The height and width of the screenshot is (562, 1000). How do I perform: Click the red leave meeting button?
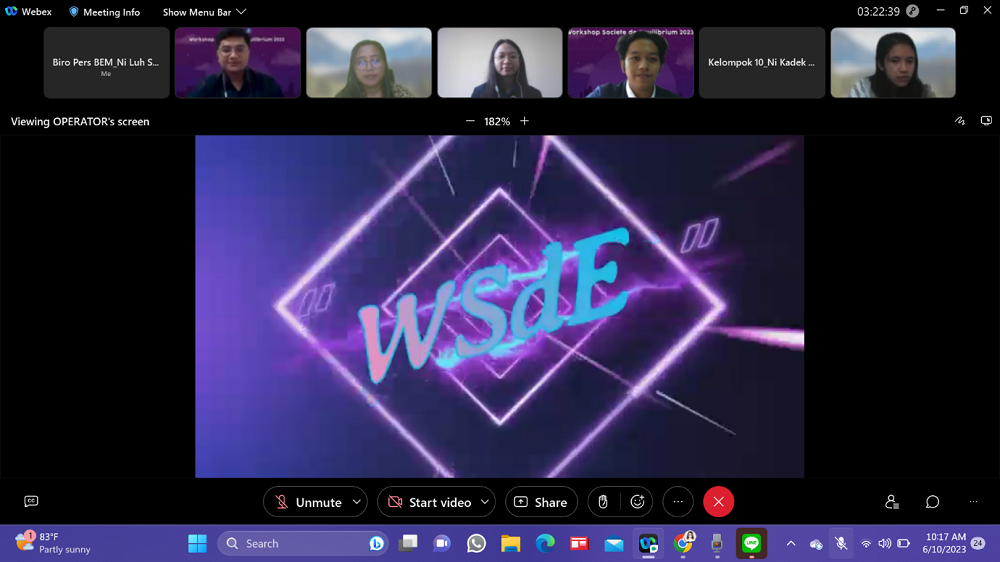pos(718,502)
